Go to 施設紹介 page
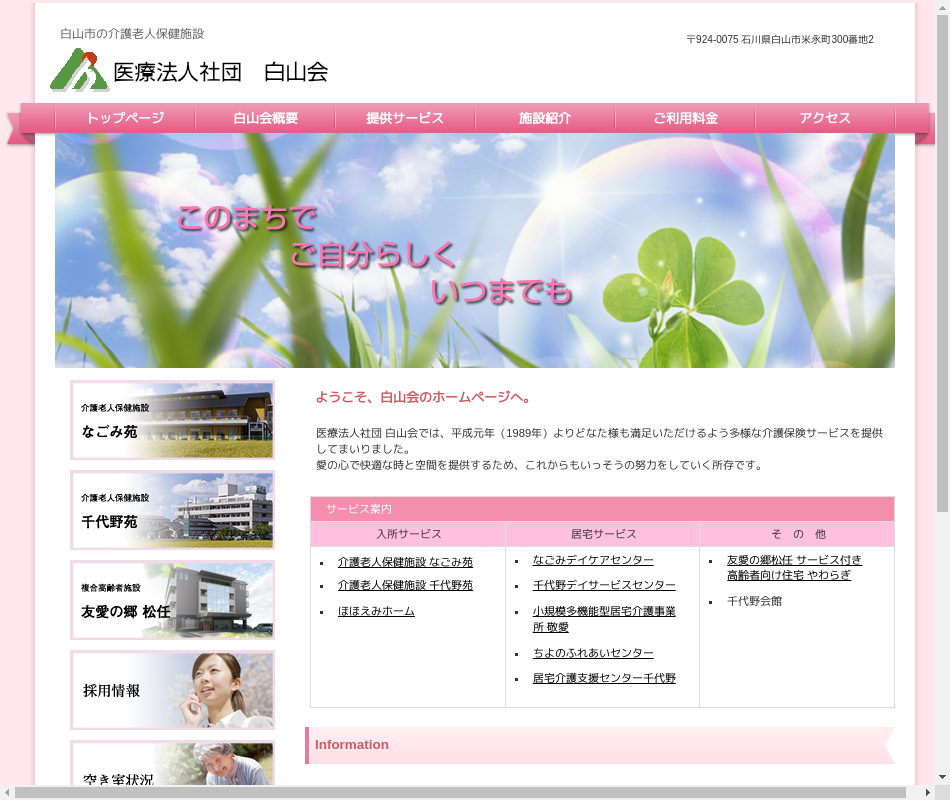The height and width of the screenshot is (800, 950). pyautogui.click(x=545, y=118)
